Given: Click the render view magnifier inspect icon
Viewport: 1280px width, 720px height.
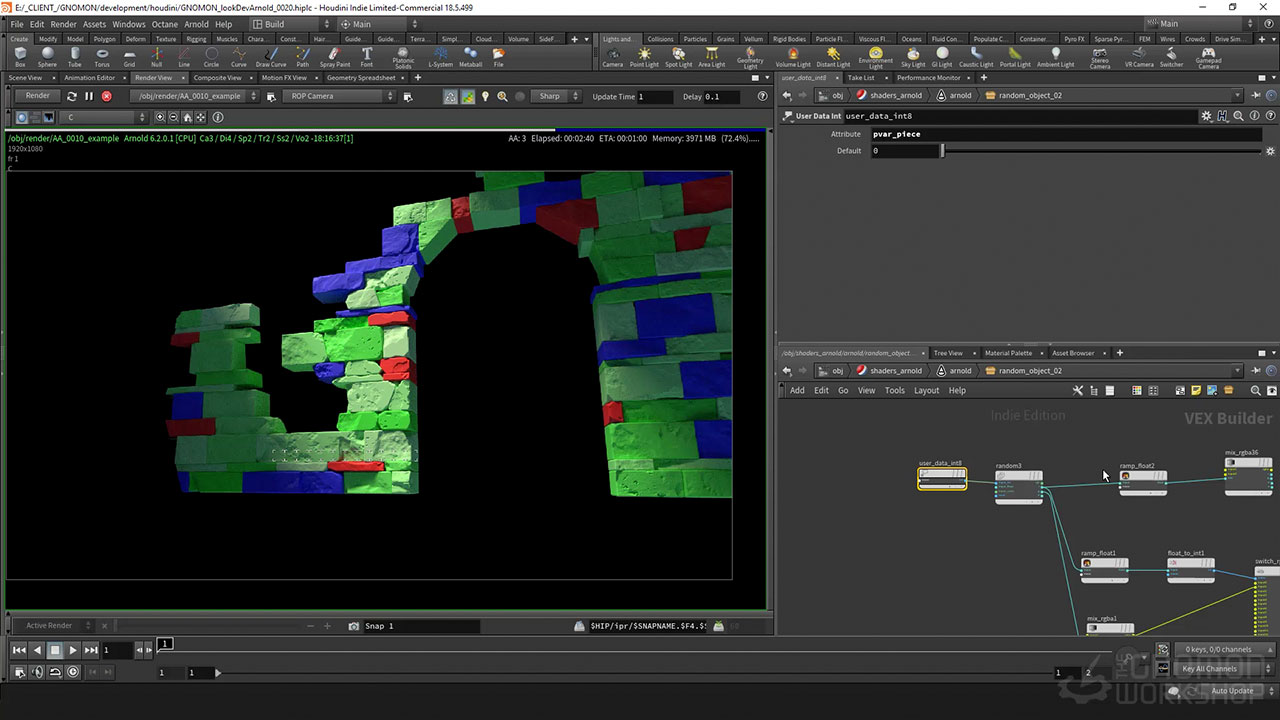Looking at the screenshot, I should click(502, 96).
